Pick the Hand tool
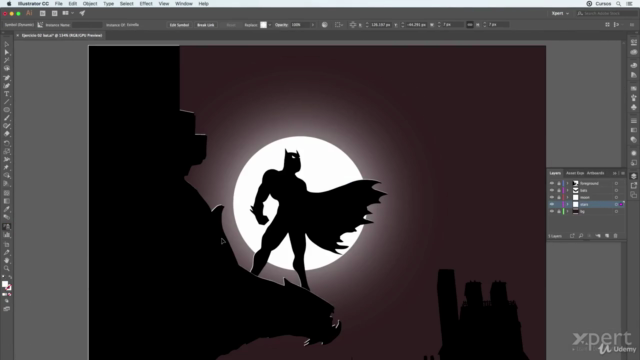Screen dimensions: 640x360 pos(7,260)
